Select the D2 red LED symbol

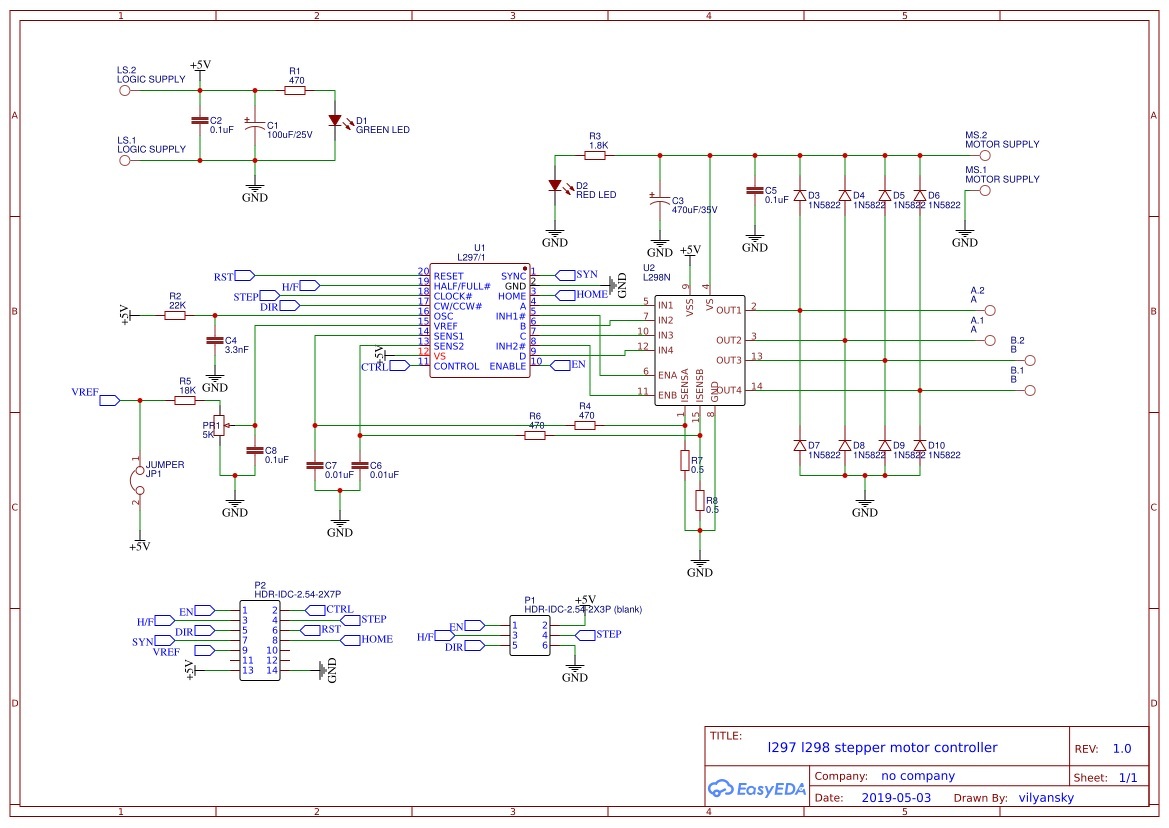point(555,186)
